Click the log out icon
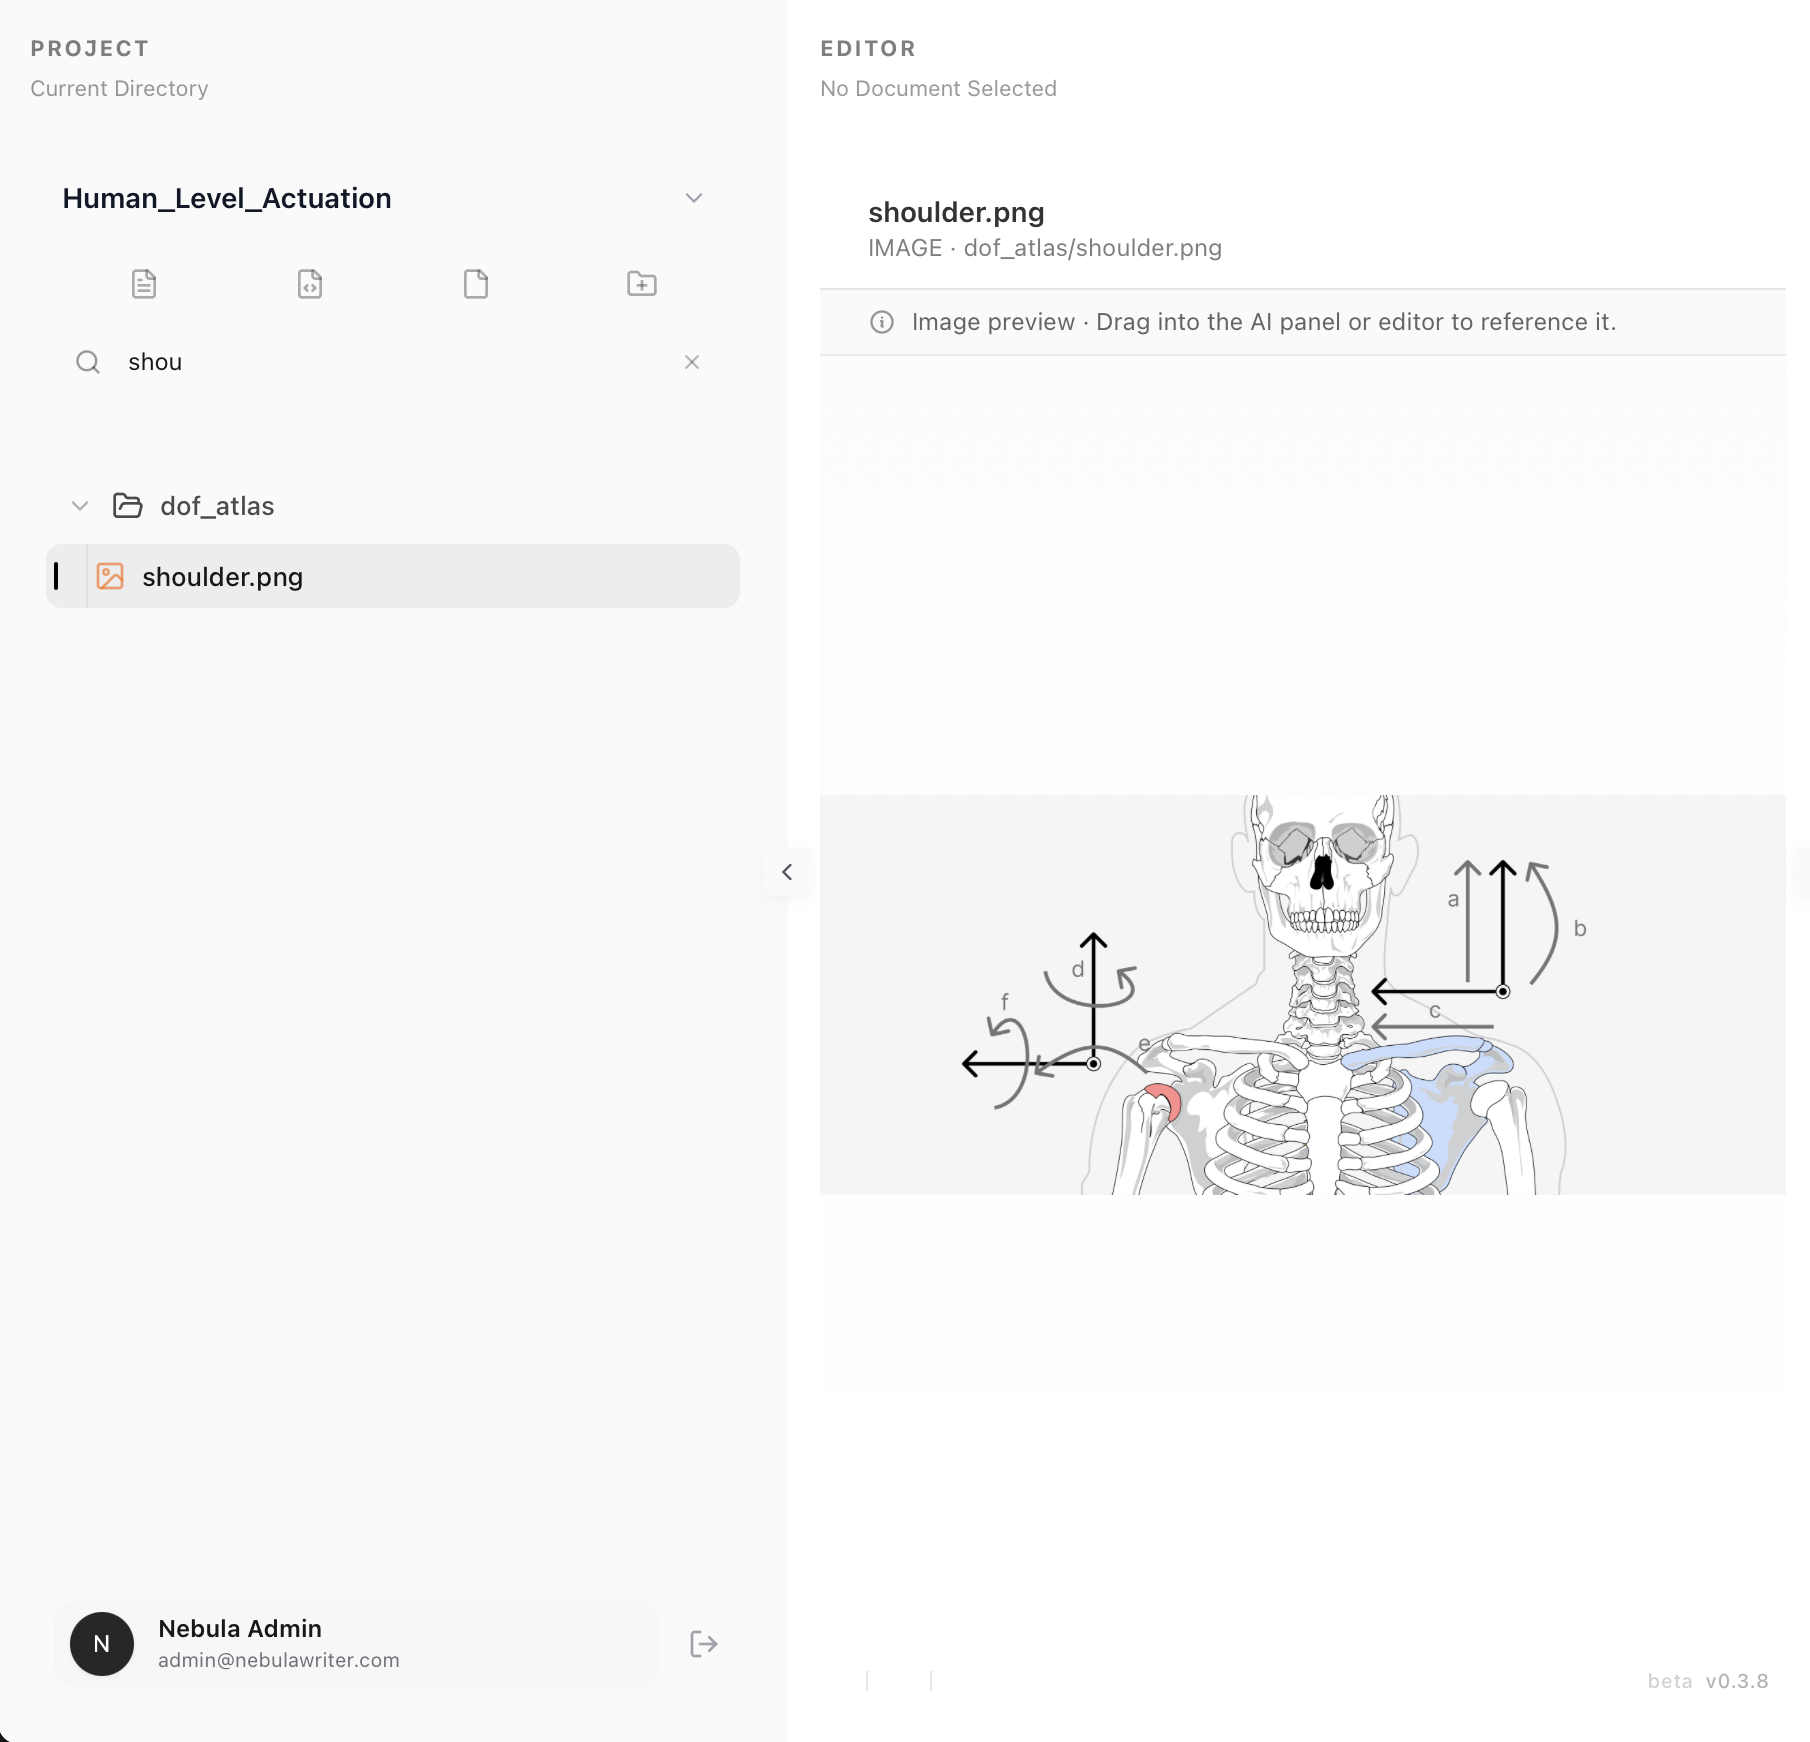Screen dimensions: 1810x1742 (x=704, y=1644)
